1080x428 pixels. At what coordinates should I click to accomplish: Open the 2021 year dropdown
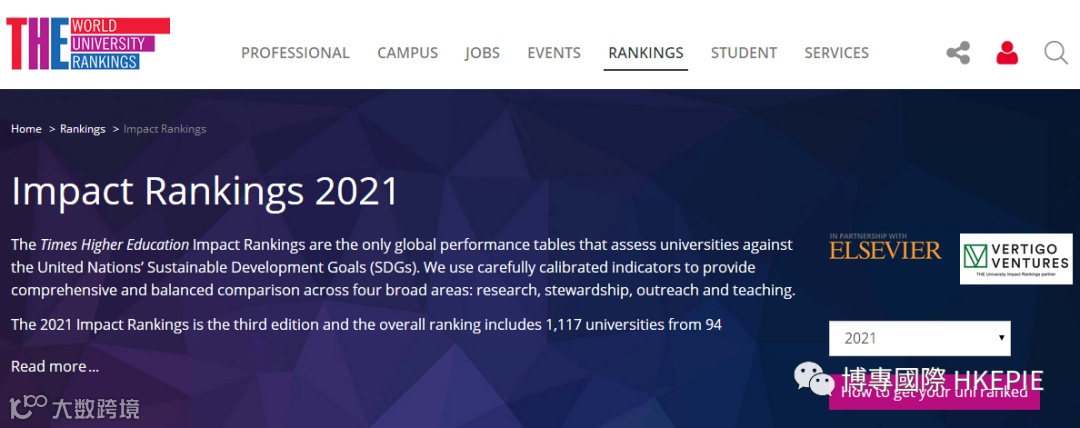point(920,338)
